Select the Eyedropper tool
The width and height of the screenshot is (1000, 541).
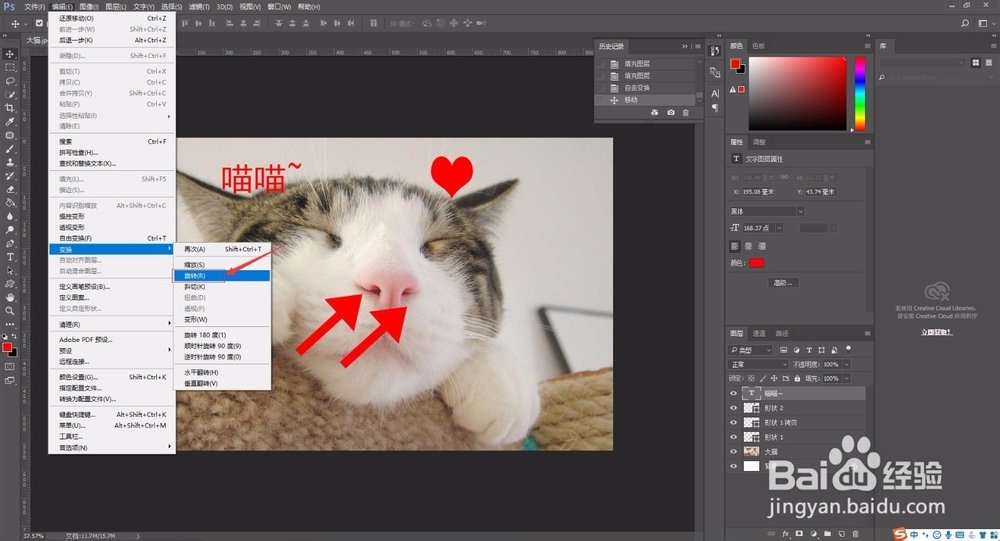click(10, 121)
